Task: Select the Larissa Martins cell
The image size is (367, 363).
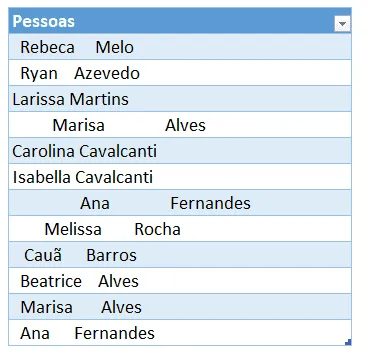Action: [180, 99]
